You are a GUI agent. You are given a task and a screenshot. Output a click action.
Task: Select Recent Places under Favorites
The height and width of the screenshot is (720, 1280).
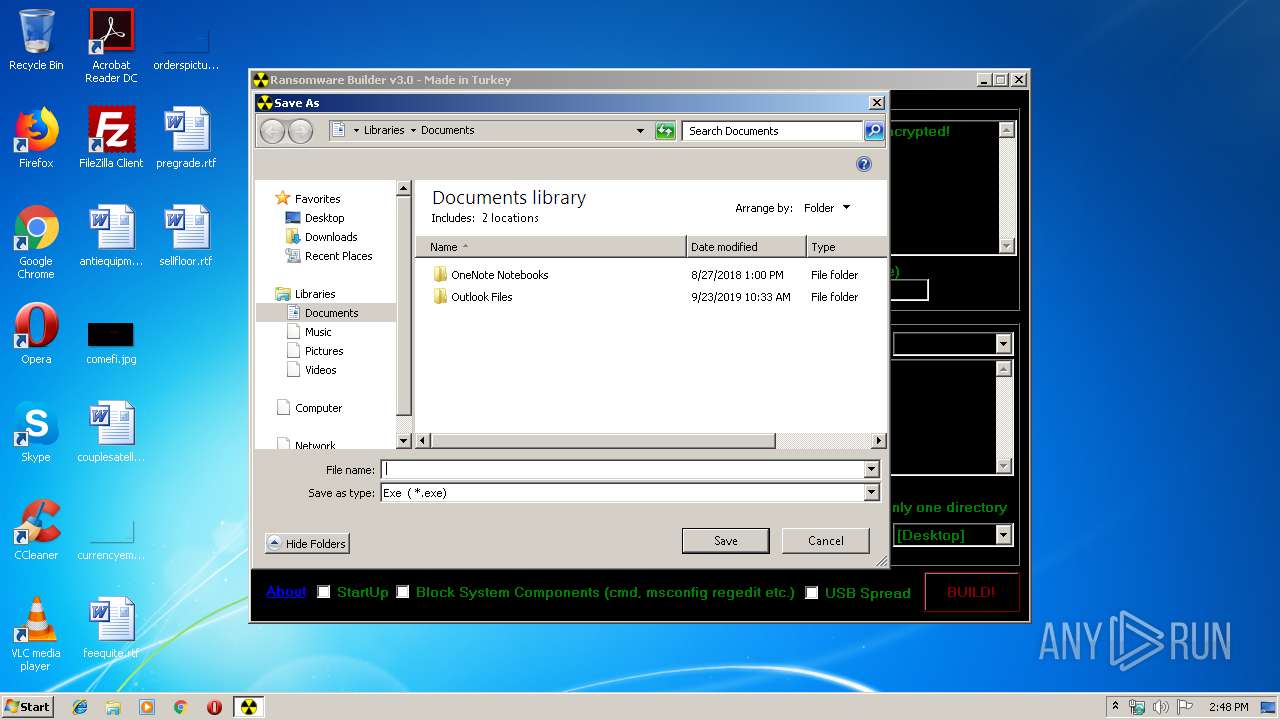click(x=338, y=256)
